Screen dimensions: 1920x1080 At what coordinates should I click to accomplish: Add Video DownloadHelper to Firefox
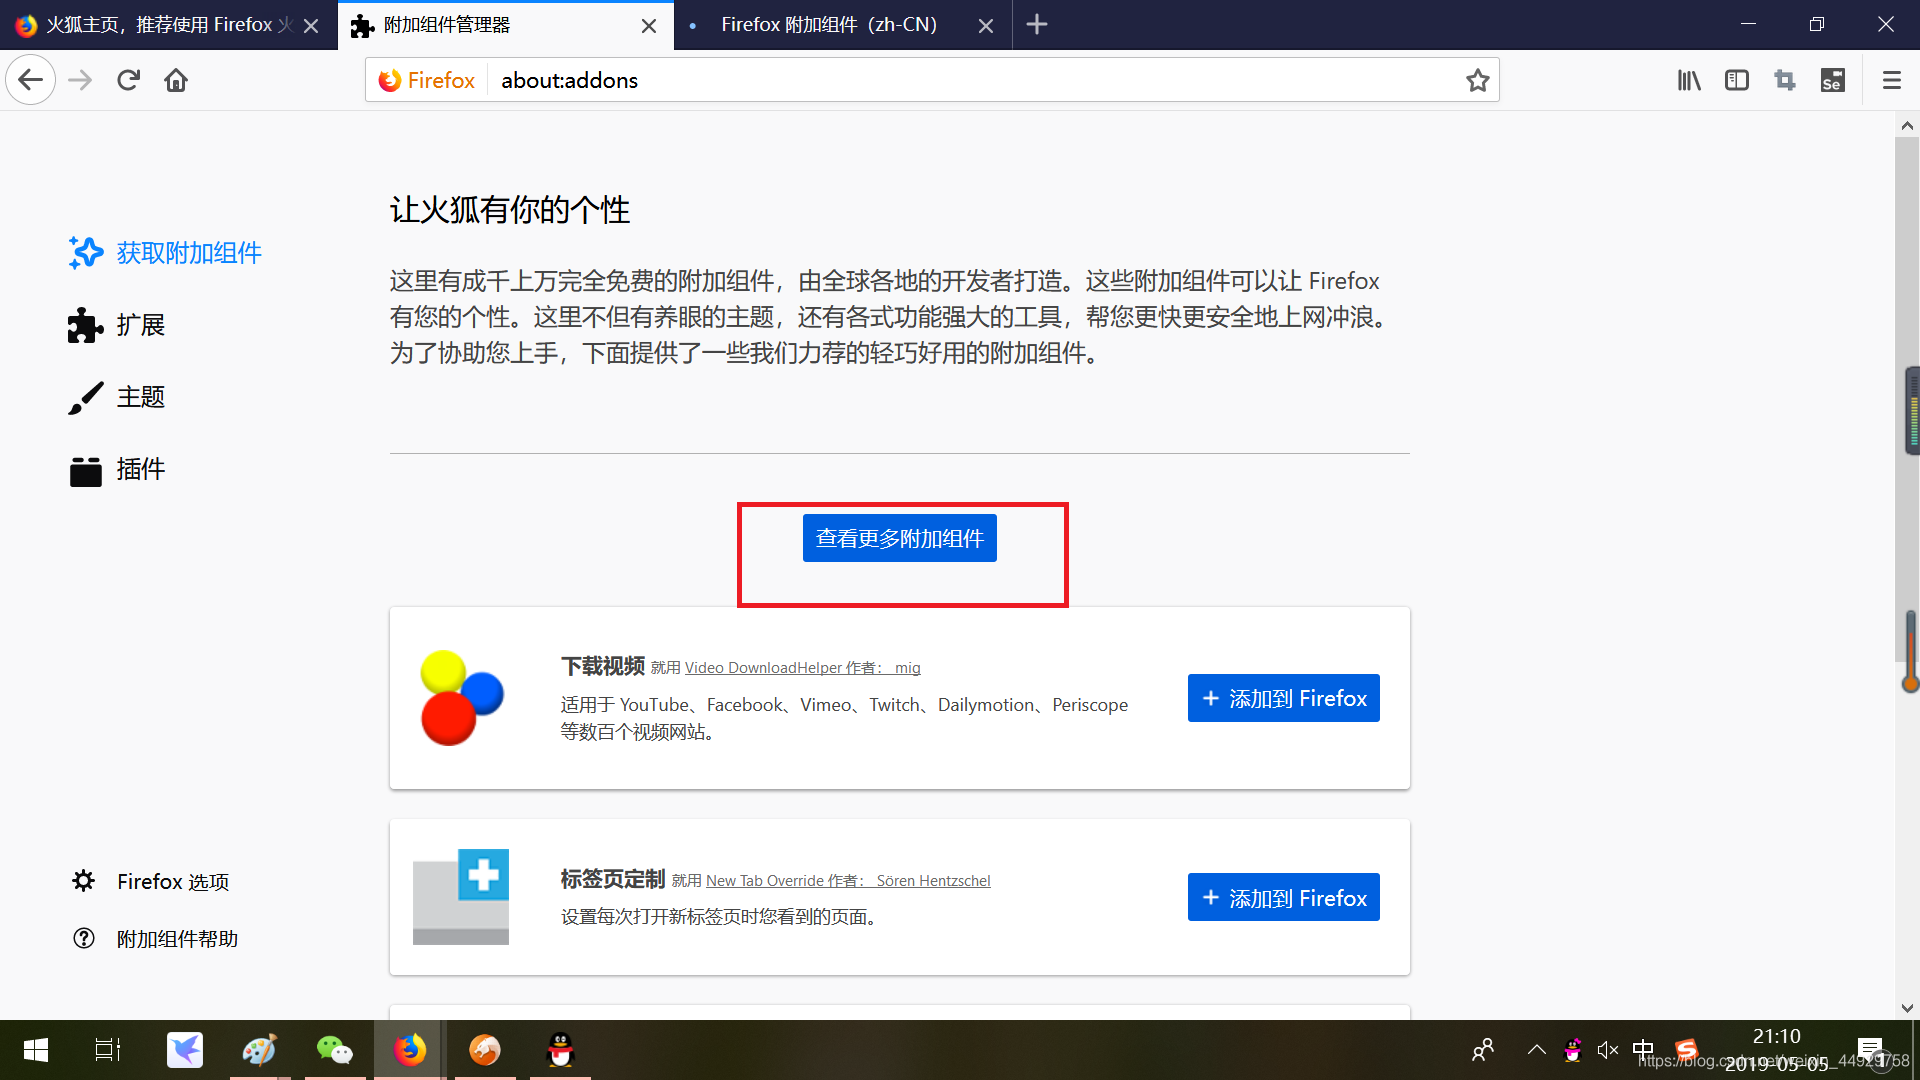point(1283,698)
